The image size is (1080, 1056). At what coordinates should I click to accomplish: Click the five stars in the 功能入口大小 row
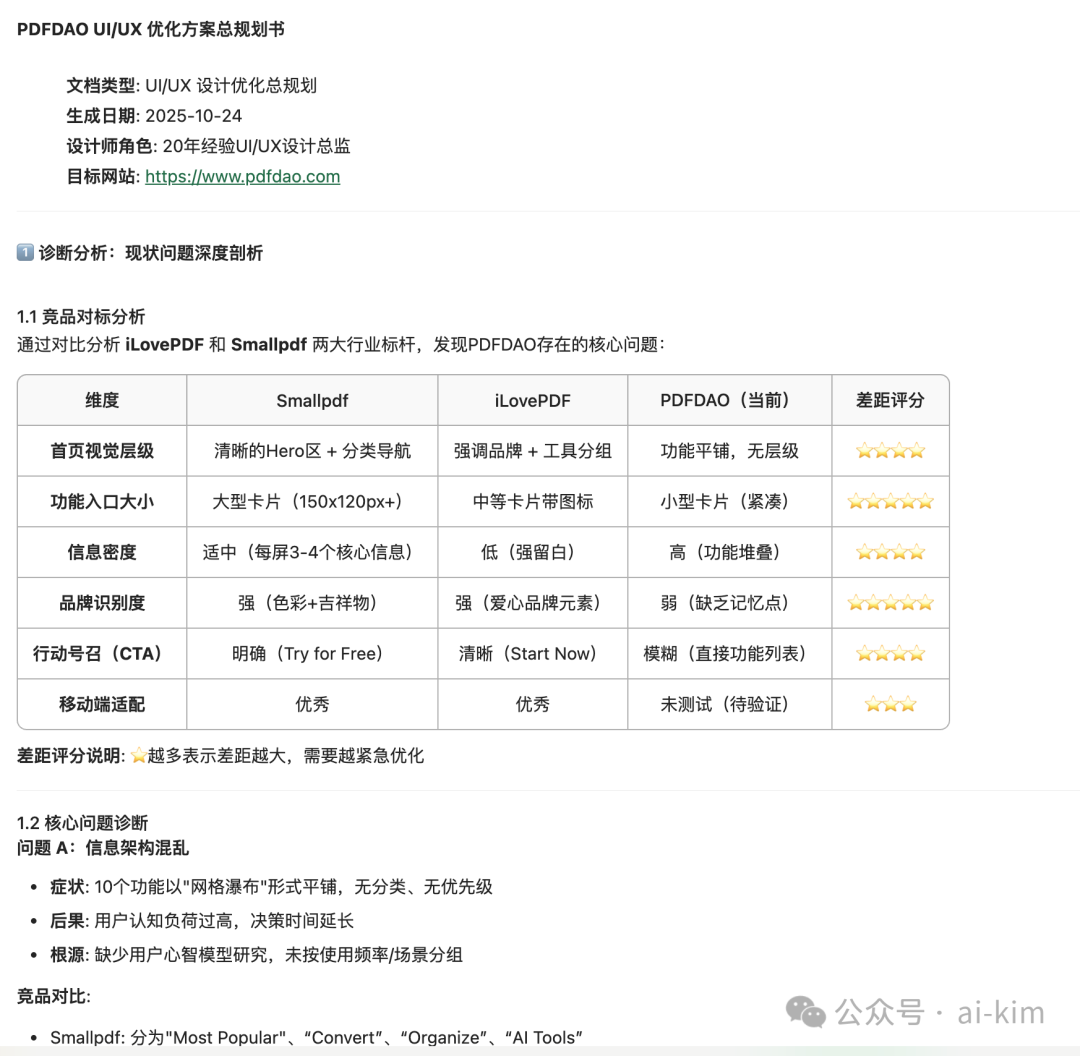(889, 501)
